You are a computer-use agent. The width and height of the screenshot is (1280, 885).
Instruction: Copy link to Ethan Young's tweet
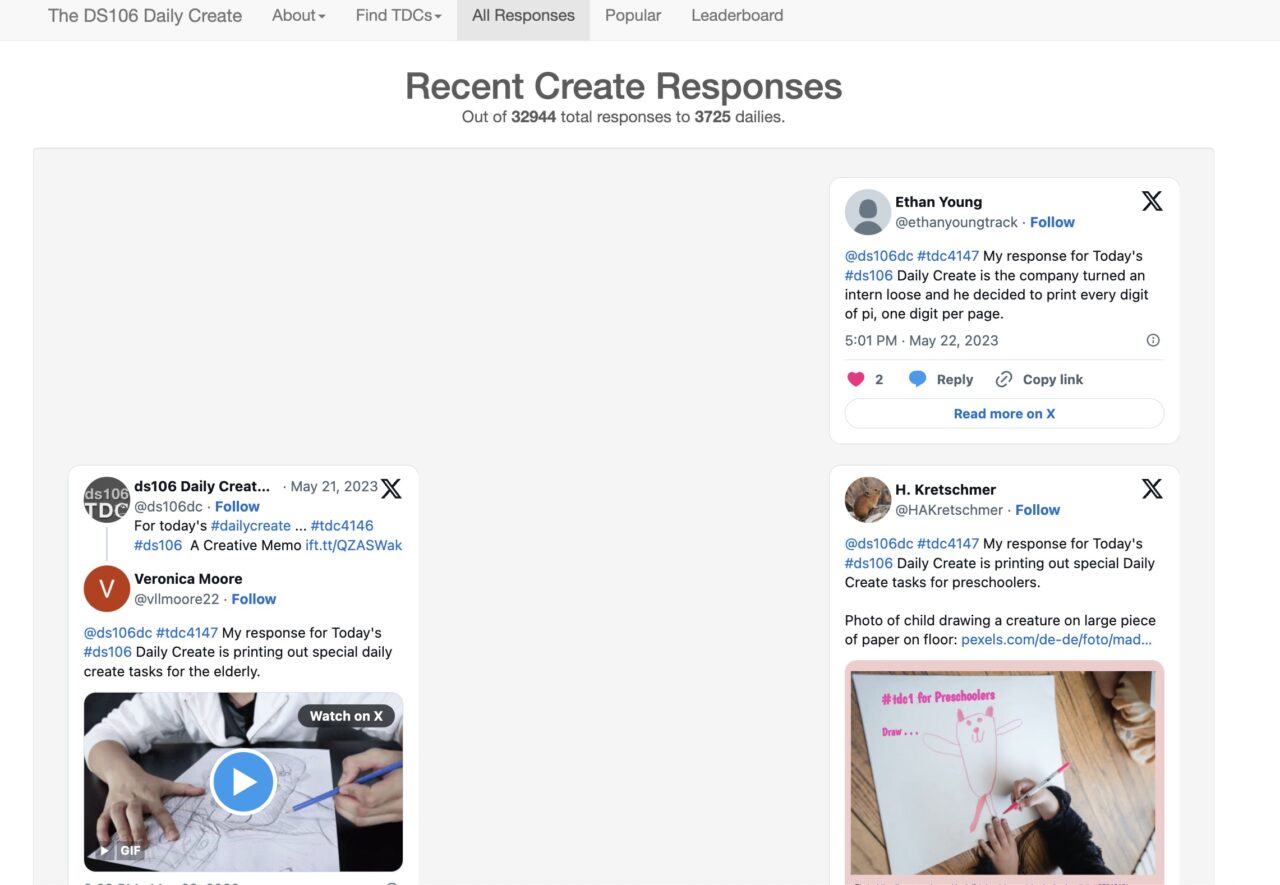(x=1040, y=379)
